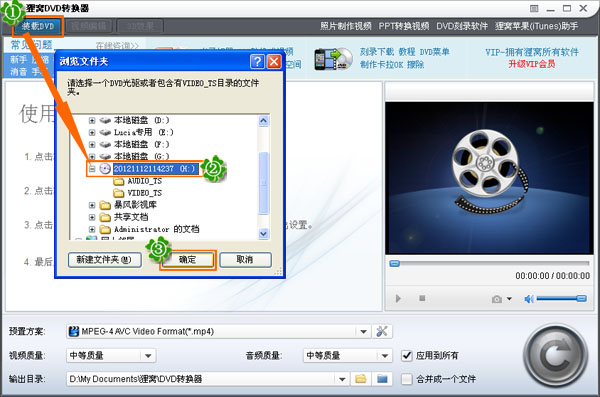Click the play button under preview

(398, 299)
